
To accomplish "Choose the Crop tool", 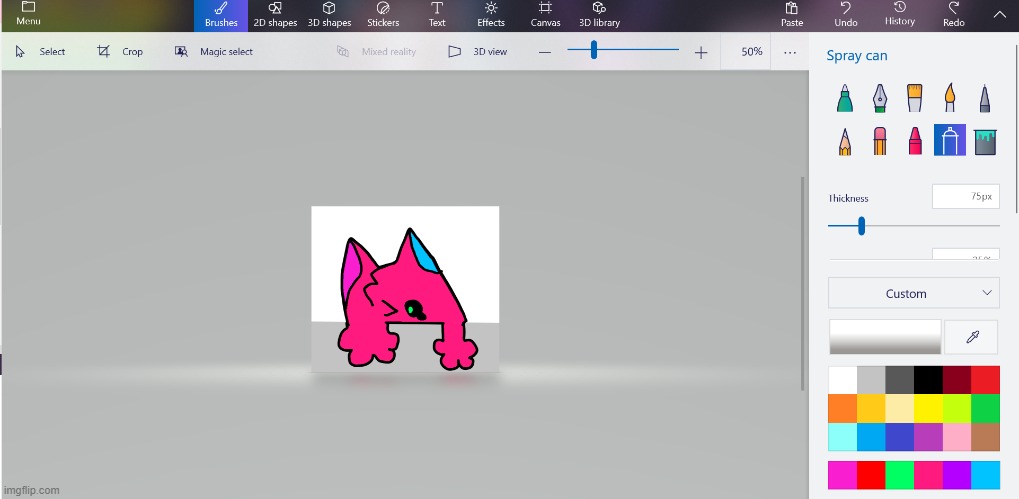I will [120, 51].
